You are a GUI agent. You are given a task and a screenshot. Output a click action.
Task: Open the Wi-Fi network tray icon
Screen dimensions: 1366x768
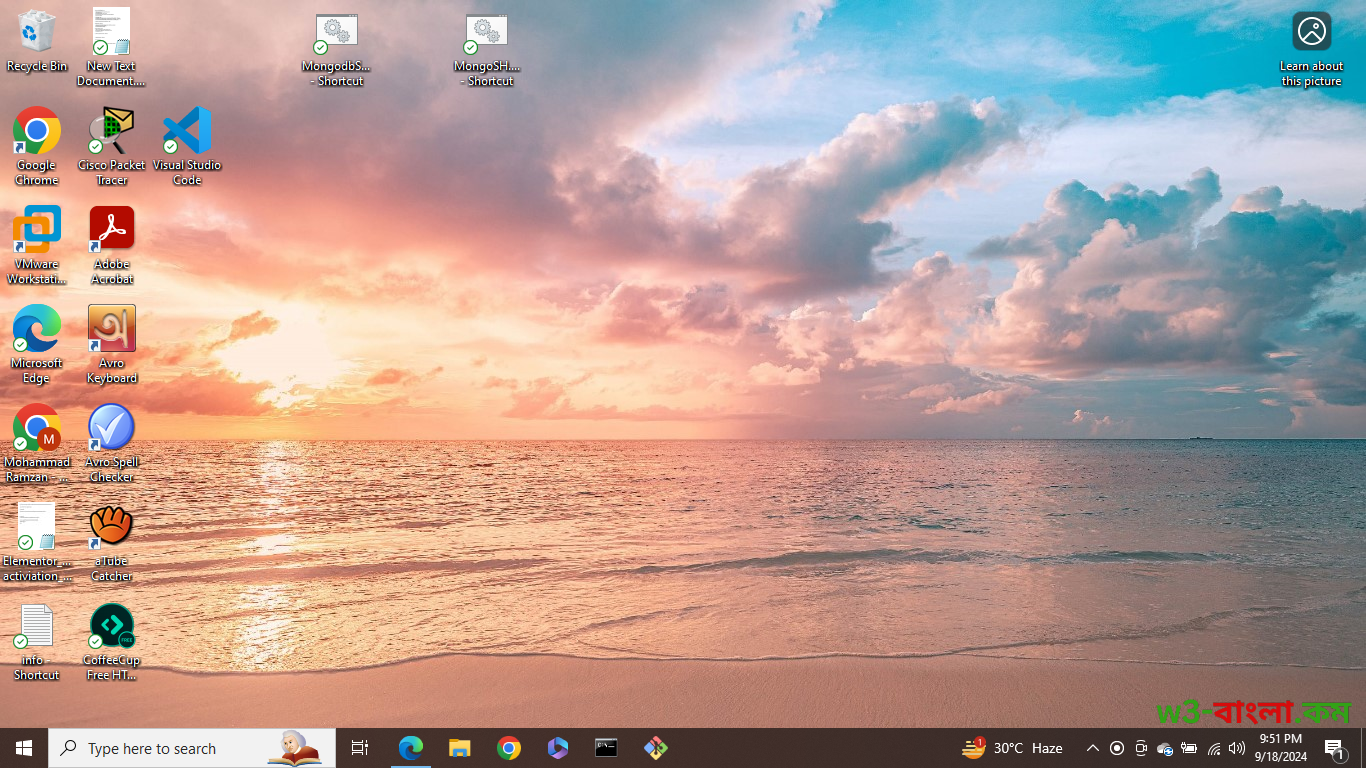(1213, 748)
